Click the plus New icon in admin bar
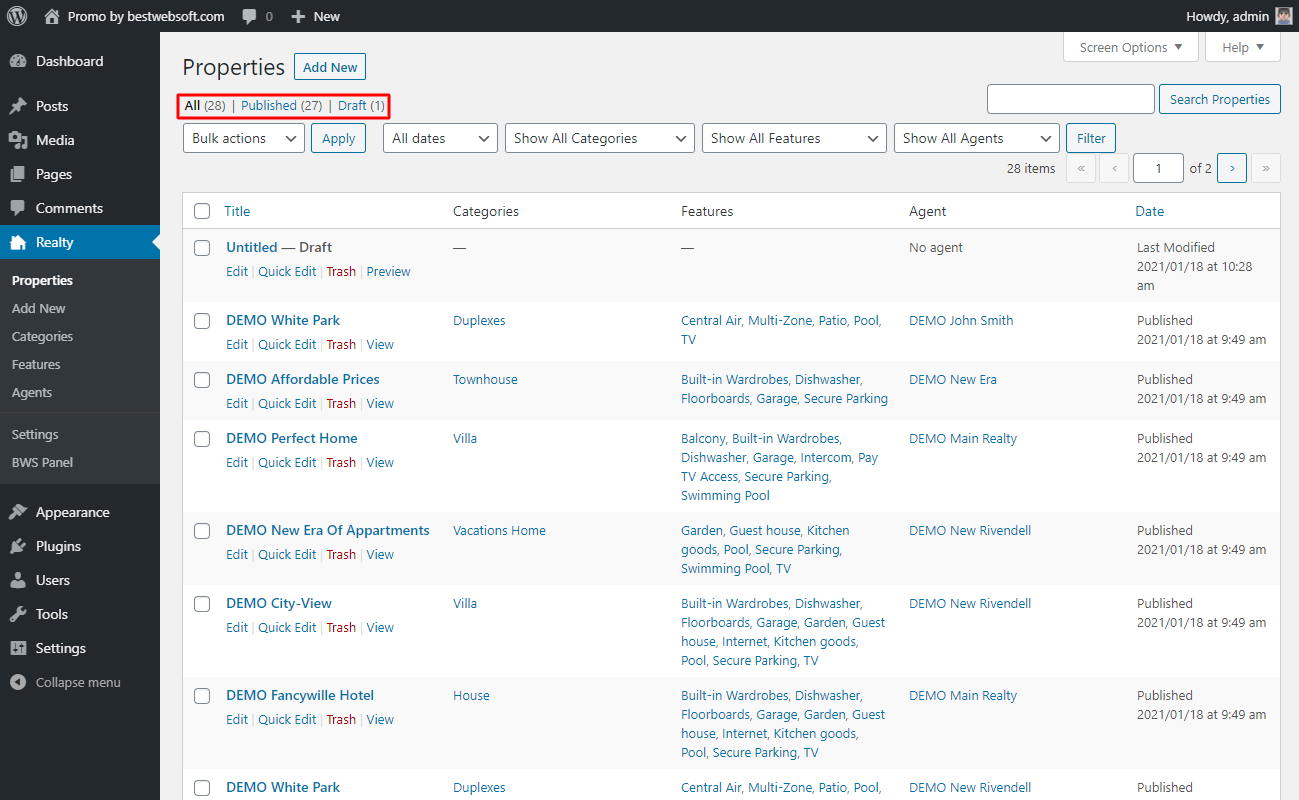This screenshot has width=1299, height=800. [297, 16]
